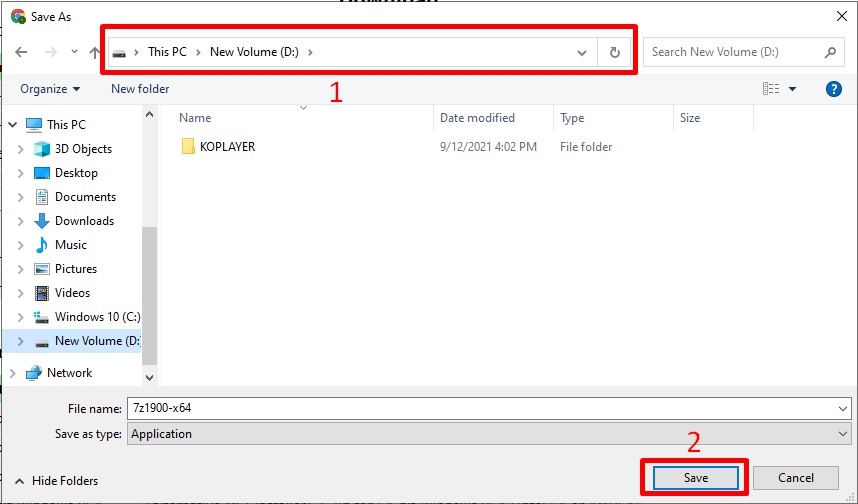Click the Up one level arrow
This screenshot has height=504, width=858.
(95, 52)
